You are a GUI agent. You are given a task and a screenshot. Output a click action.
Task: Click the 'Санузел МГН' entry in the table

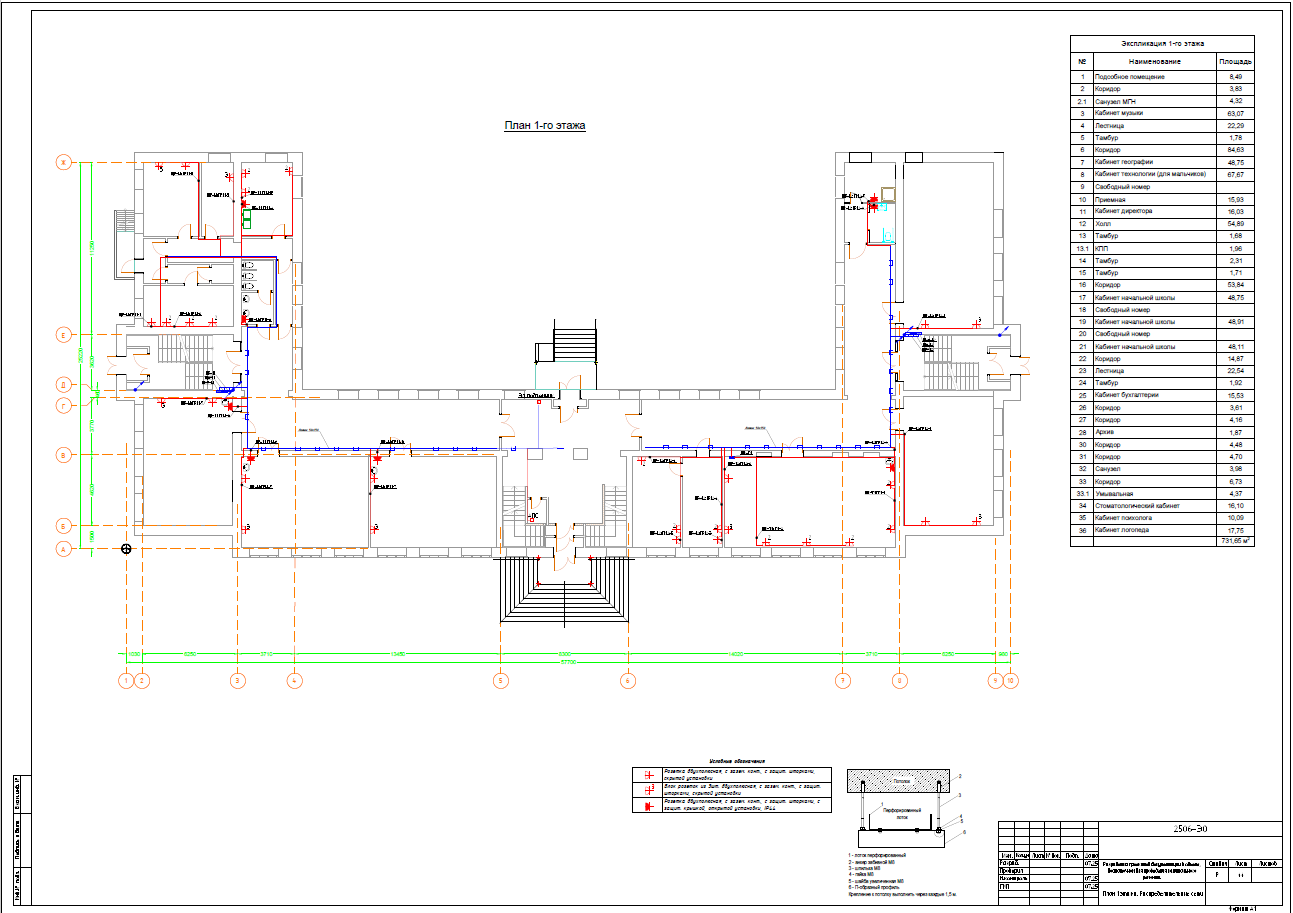[x=1116, y=101]
